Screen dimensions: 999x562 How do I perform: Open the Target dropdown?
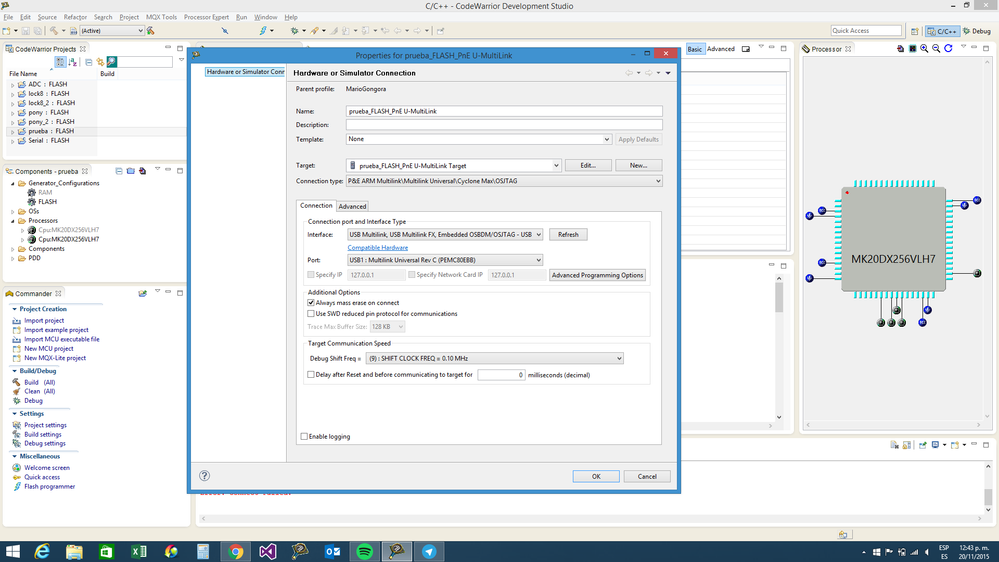556,166
